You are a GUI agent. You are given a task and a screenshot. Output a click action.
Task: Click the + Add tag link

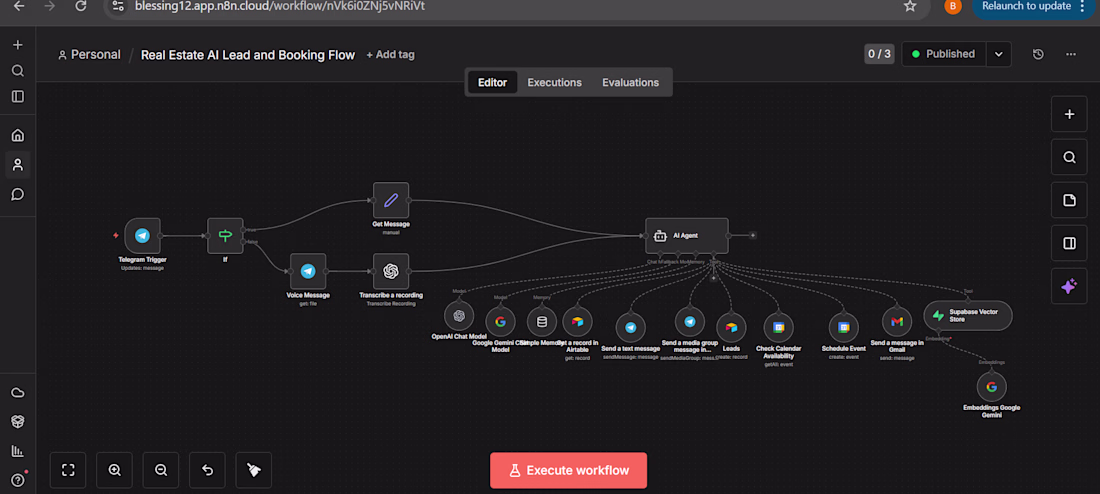click(390, 55)
